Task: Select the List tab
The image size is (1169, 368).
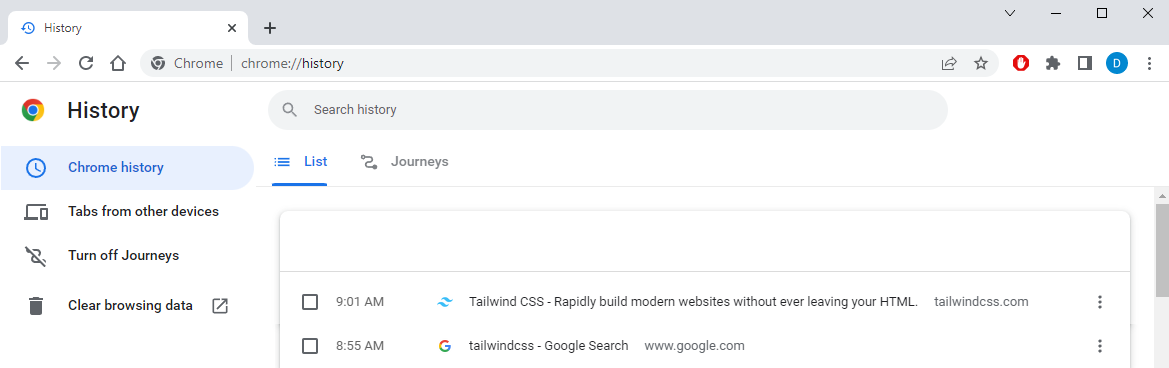Action: (300, 162)
